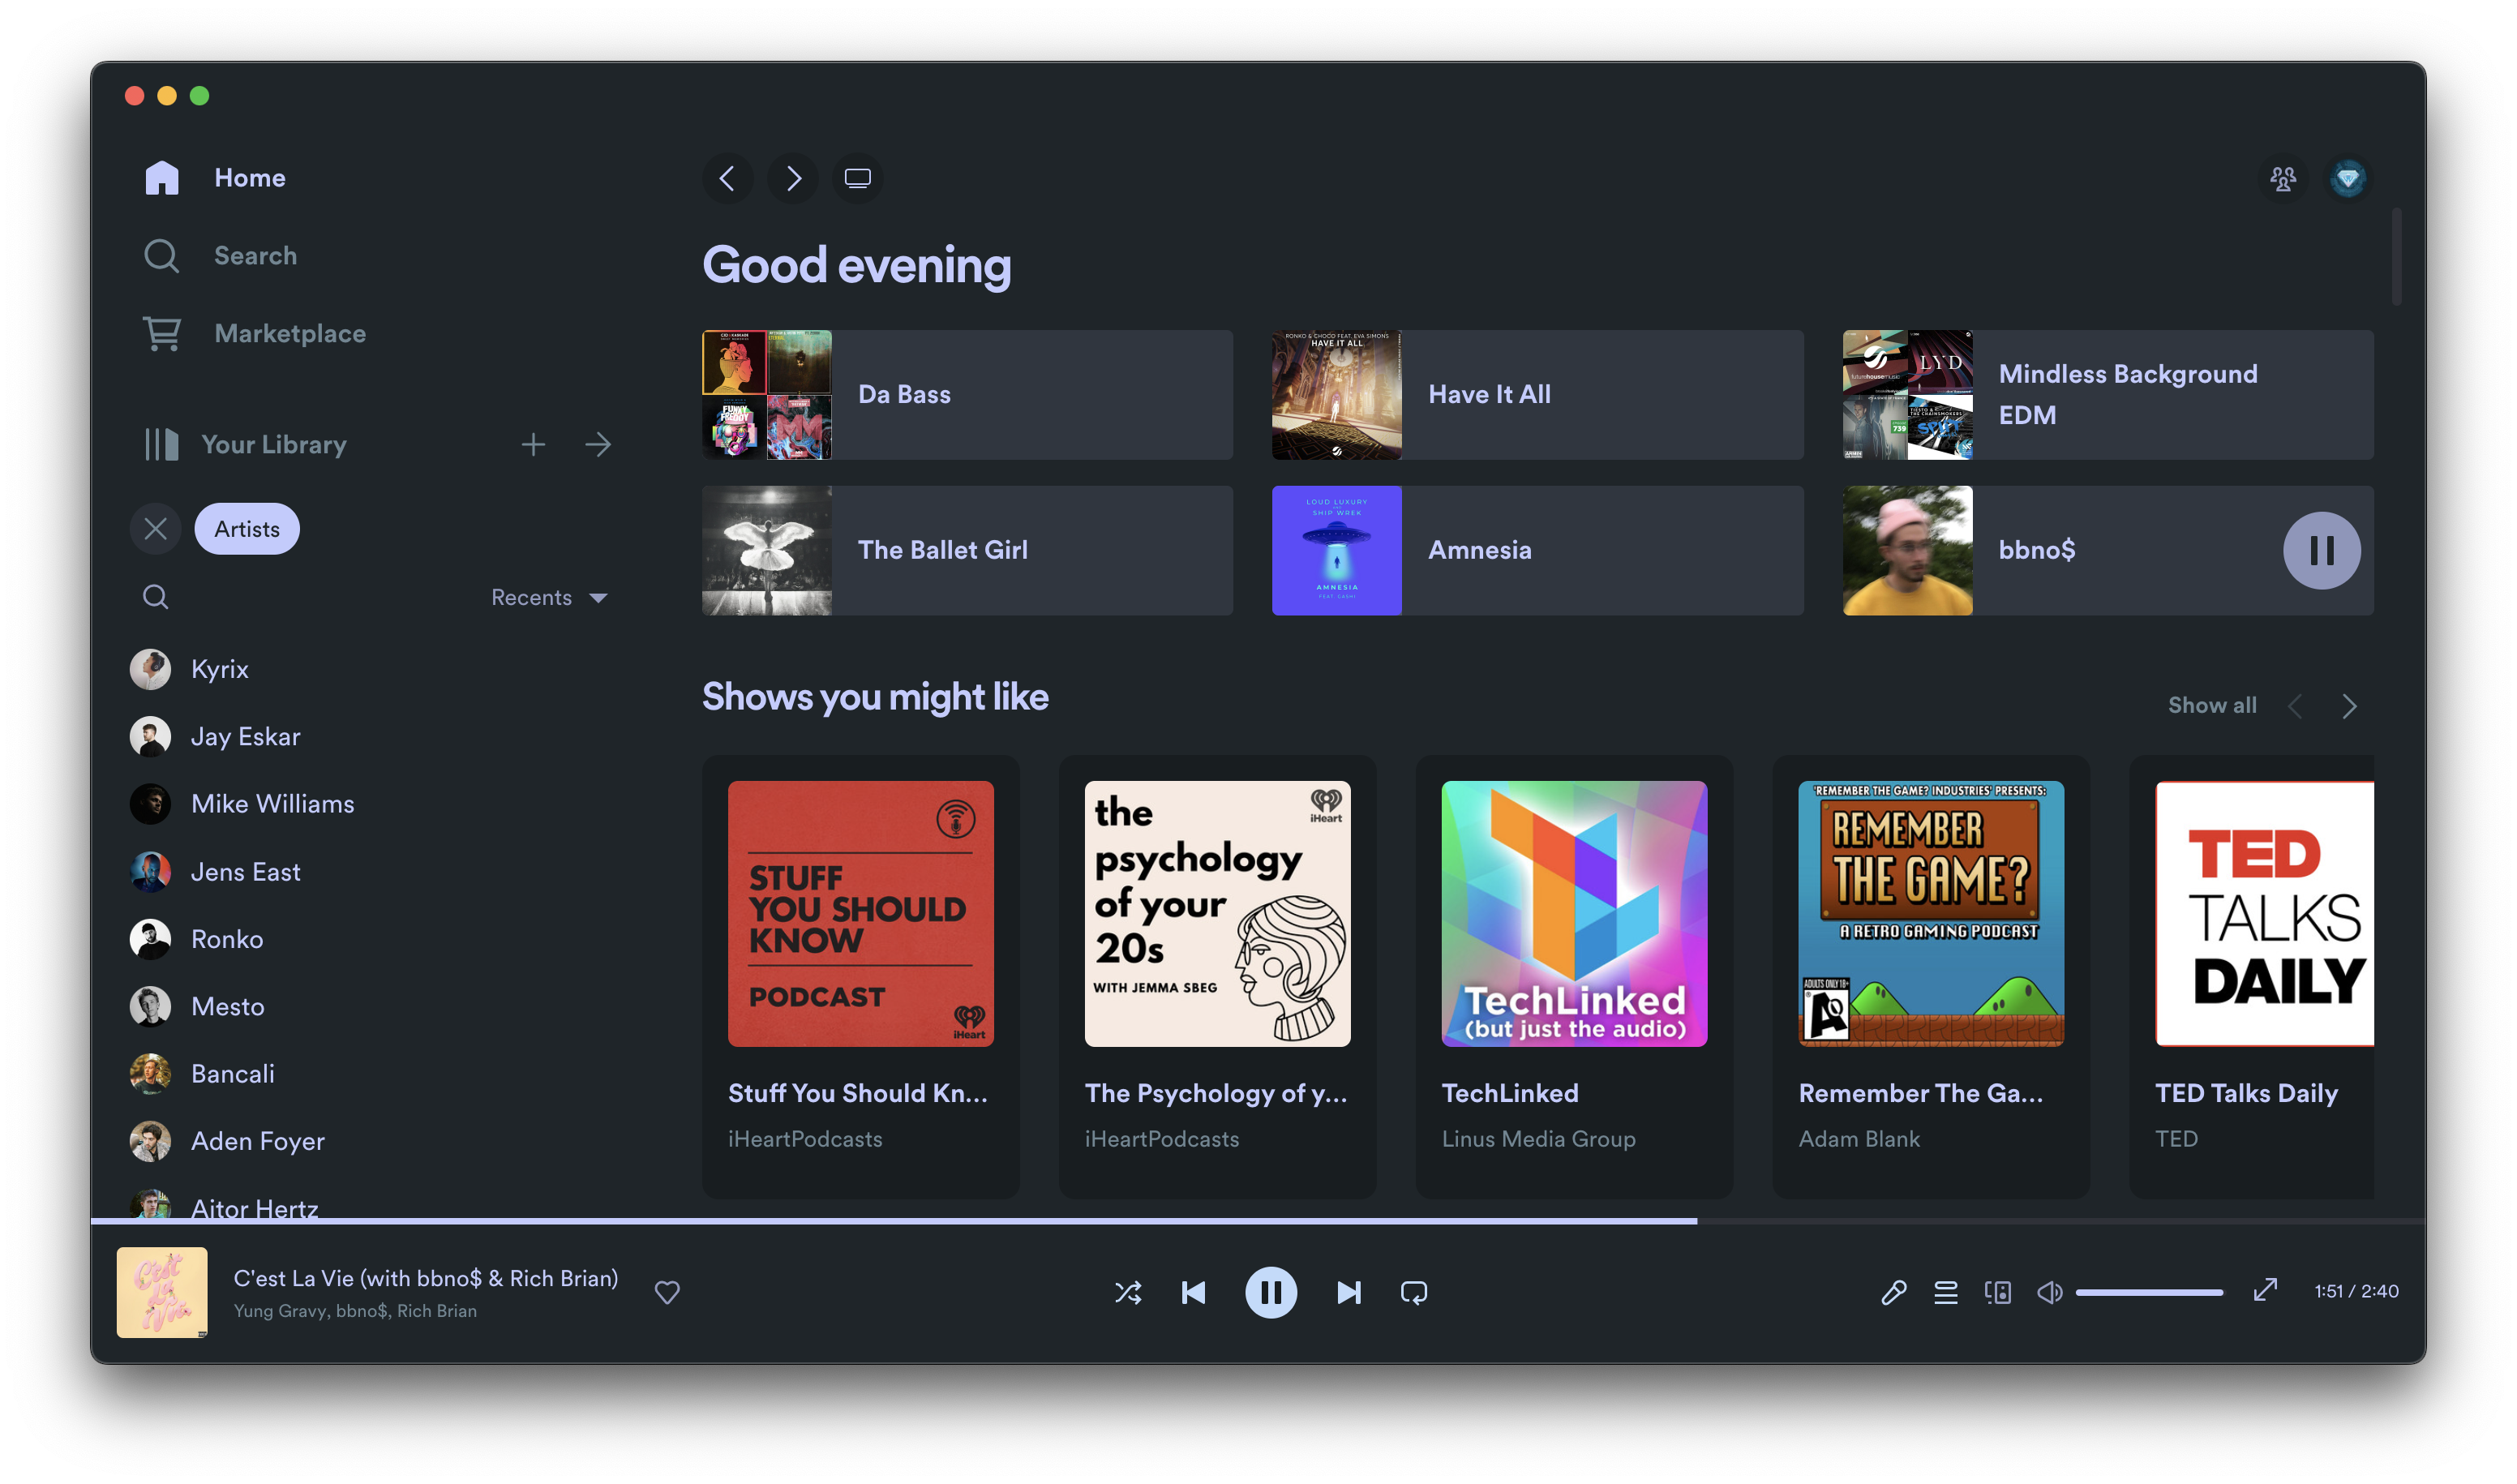Enter full screen with expand arrows icon
Screen dimensions: 2517x1484
[x=2265, y=1290]
